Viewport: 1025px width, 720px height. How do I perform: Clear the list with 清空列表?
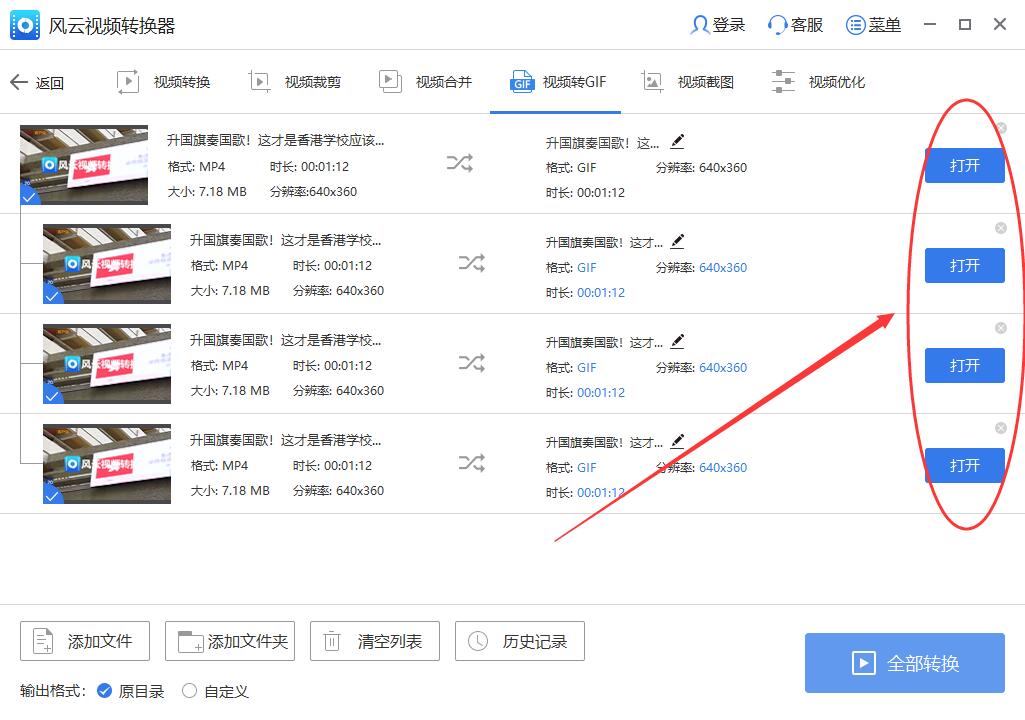click(x=375, y=641)
